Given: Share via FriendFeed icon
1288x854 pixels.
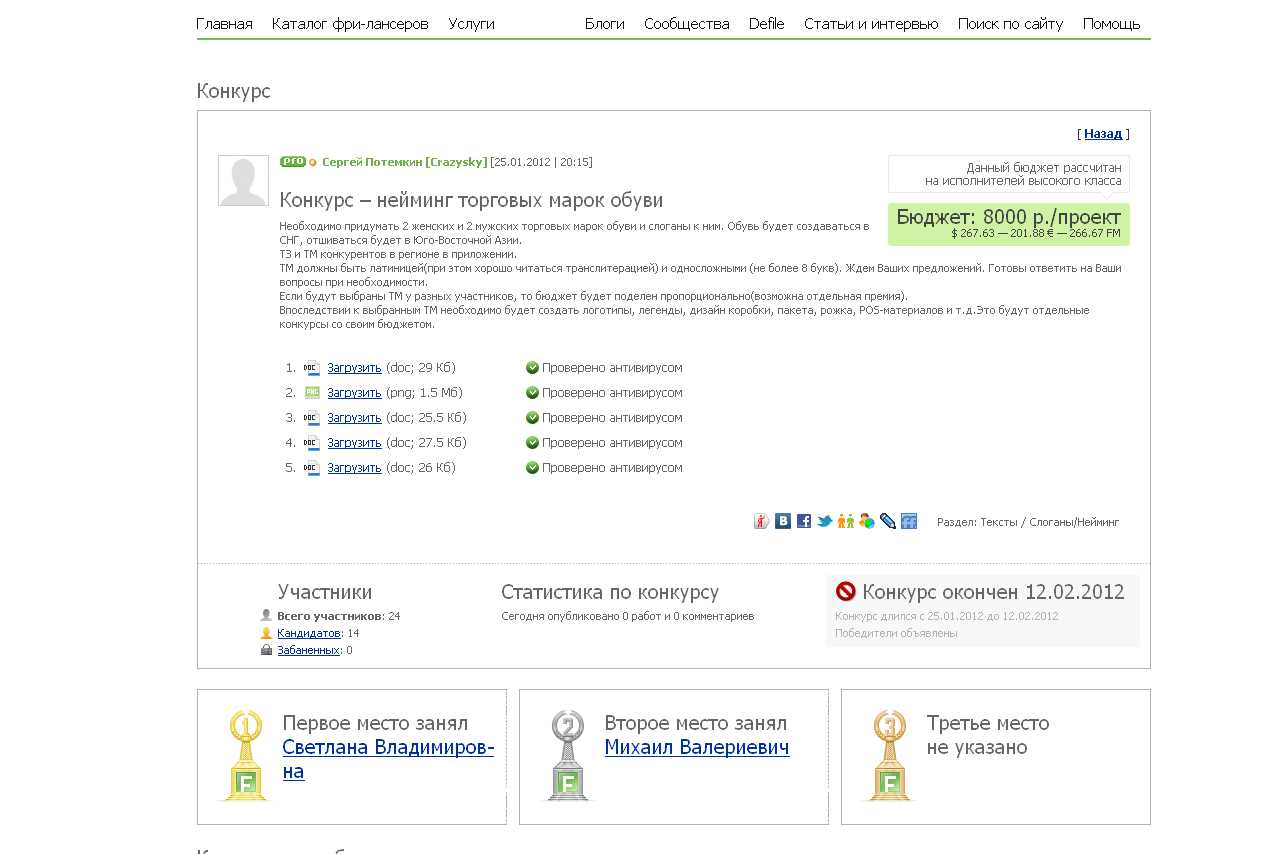Looking at the screenshot, I should click(909, 521).
